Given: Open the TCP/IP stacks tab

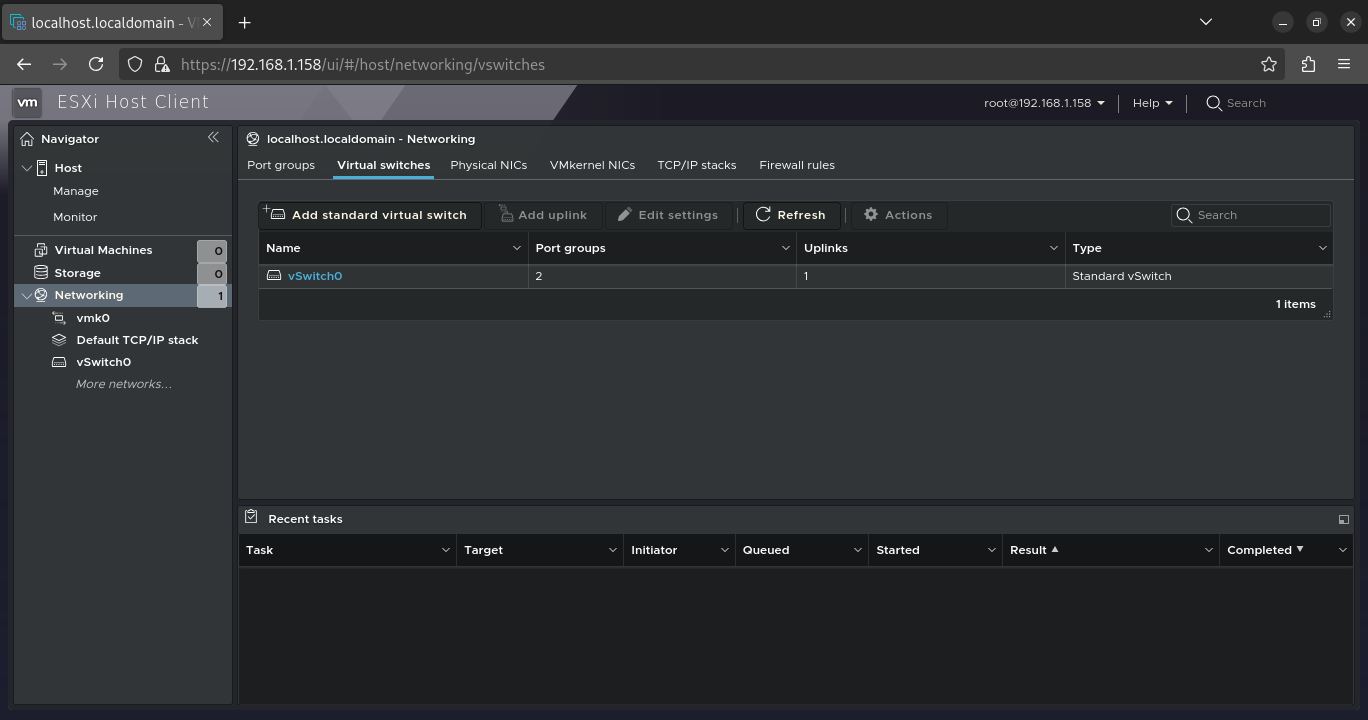Looking at the screenshot, I should click(697, 165).
